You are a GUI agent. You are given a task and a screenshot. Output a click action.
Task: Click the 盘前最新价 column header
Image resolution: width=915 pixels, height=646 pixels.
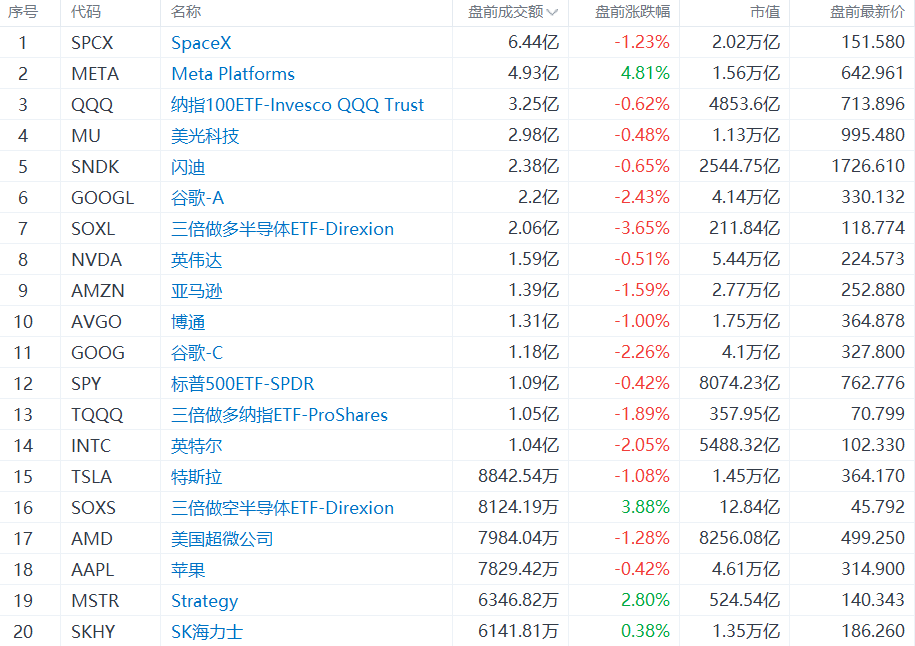pos(867,12)
